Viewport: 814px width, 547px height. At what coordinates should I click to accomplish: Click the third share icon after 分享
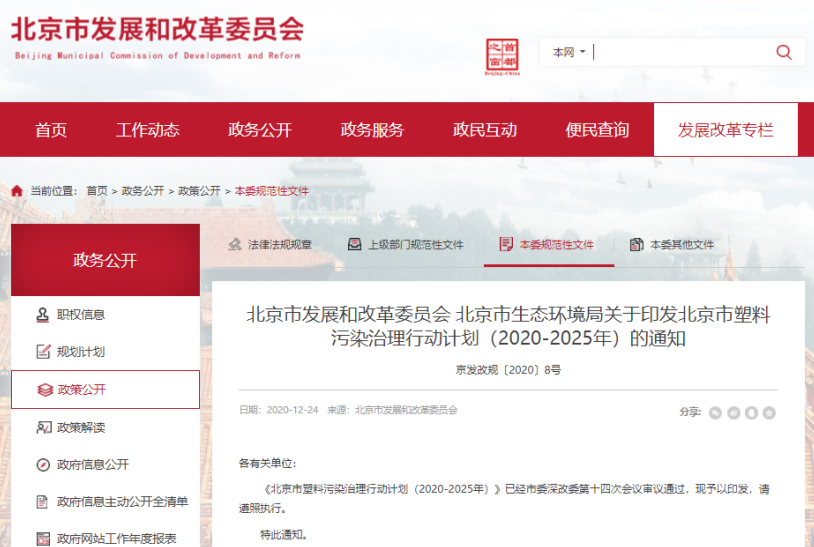pyautogui.click(x=751, y=413)
